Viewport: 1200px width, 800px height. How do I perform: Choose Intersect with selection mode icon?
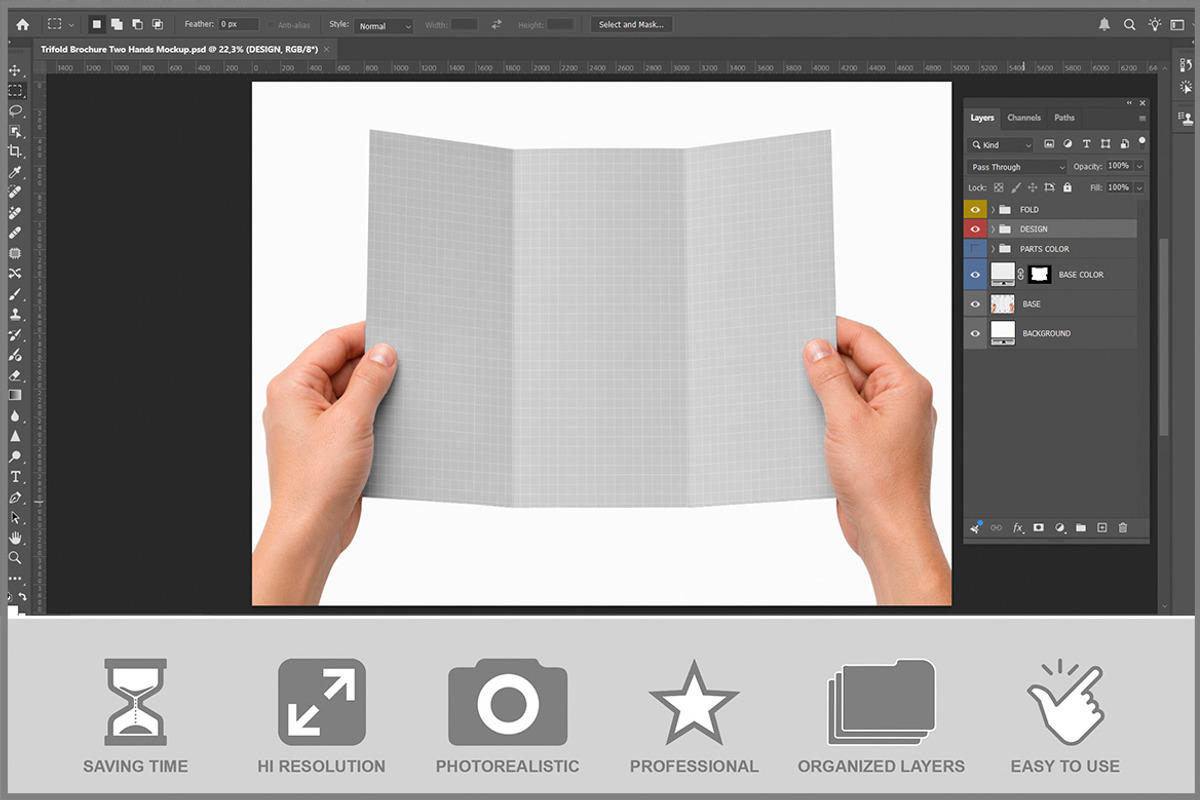pyautogui.click(x=157, y=24)
